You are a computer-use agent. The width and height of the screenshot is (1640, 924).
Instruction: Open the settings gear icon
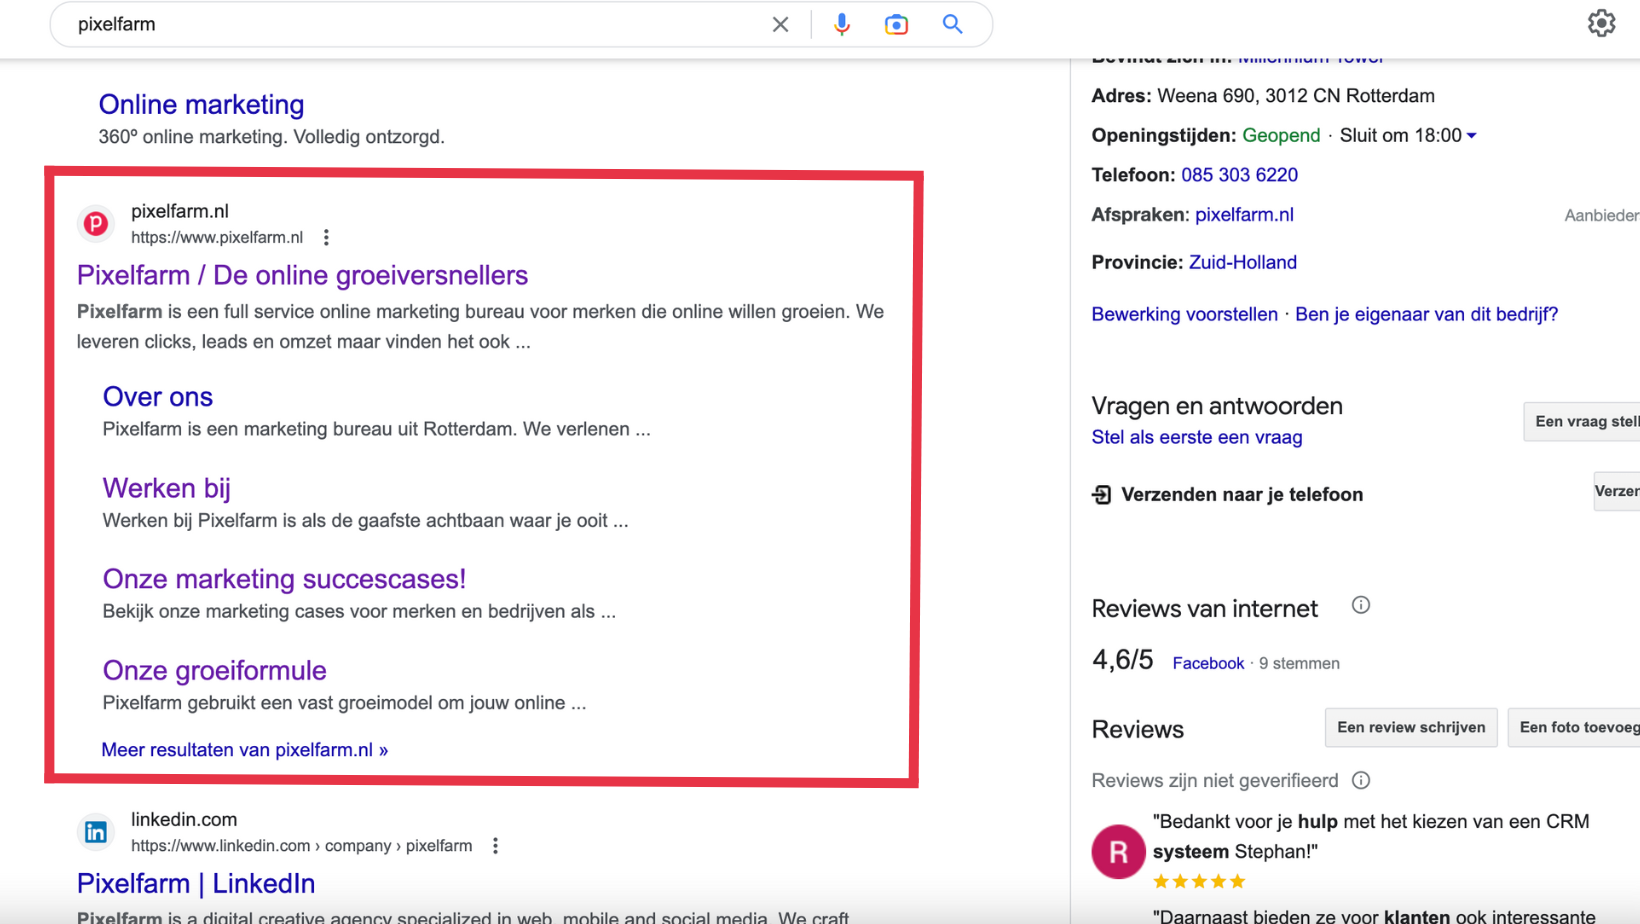(1602, 23)
